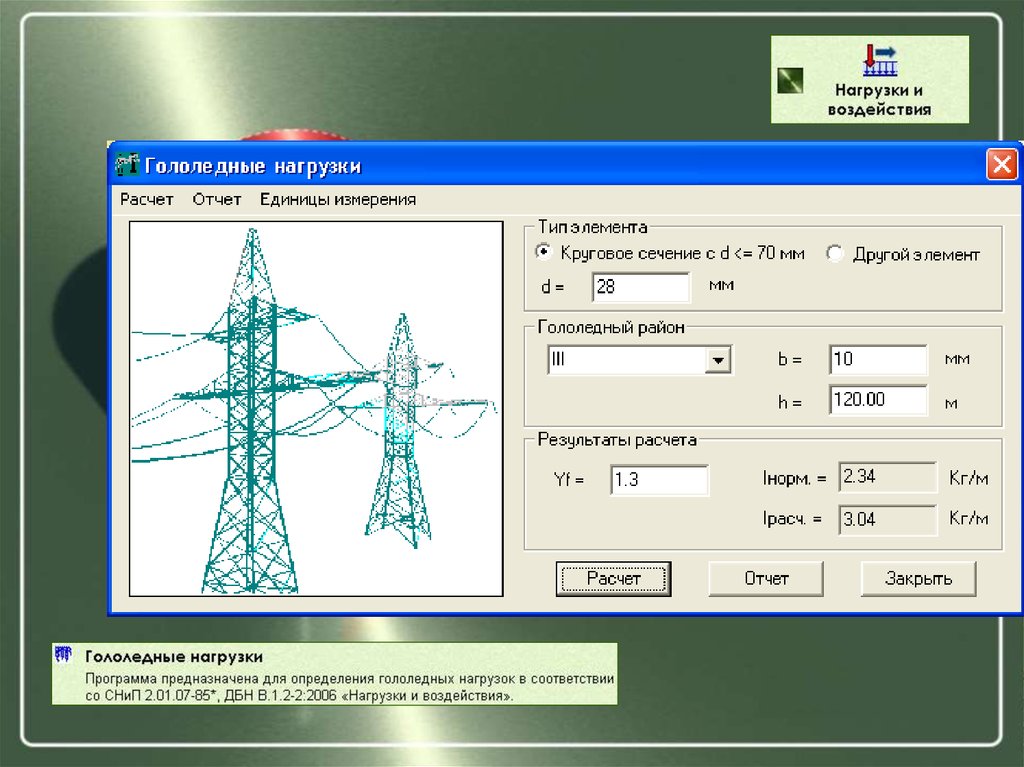Open the Единицы измерения menu
This screenshot has width=1024, height=767.
click(338, 199)
